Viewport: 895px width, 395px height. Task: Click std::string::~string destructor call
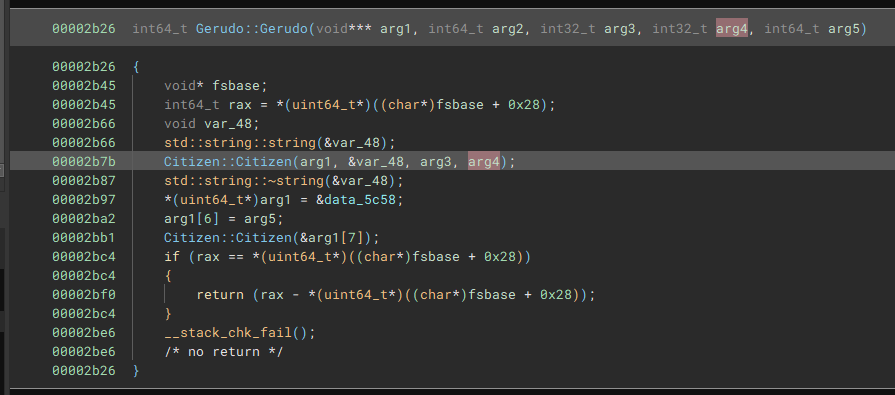pyautogui.click(x=244, y=181)
